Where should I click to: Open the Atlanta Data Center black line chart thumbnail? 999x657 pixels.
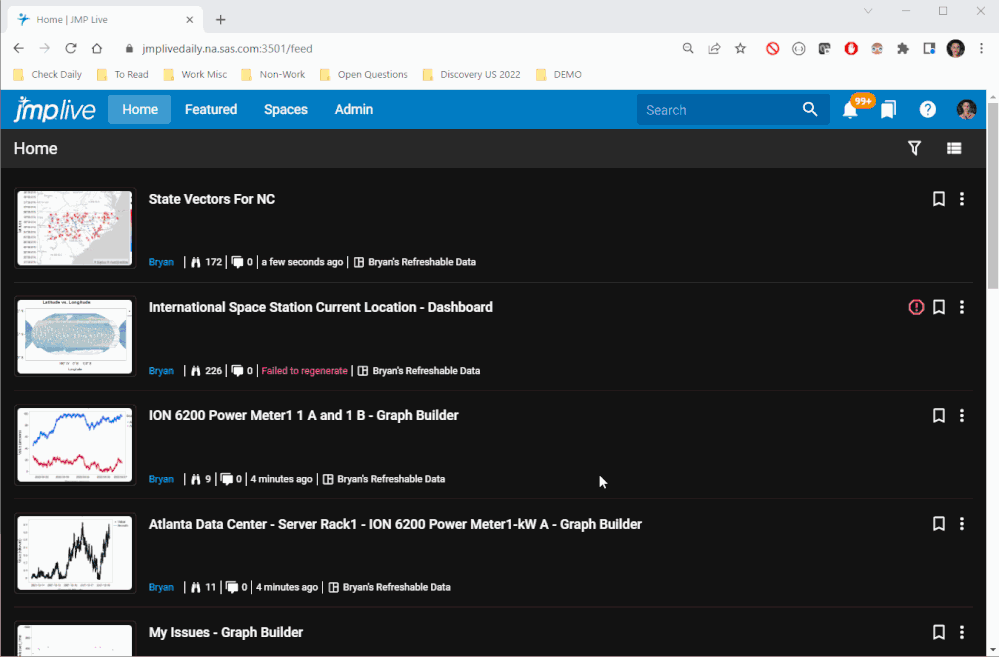pyautogui.click(x=75, y=553)
